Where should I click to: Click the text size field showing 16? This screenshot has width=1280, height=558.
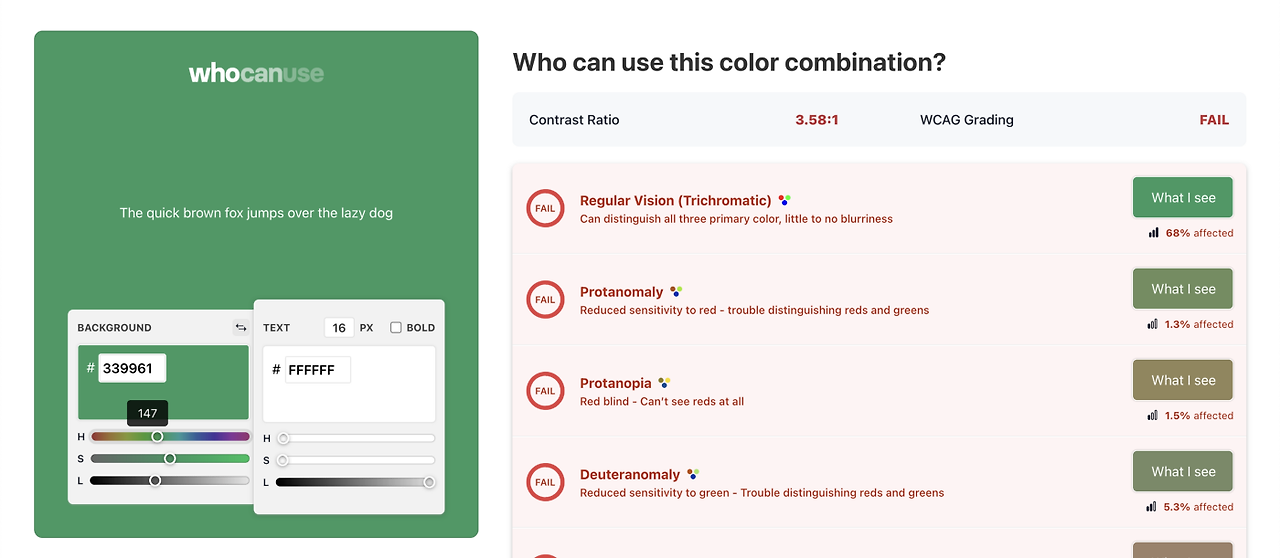coord(339,327)
